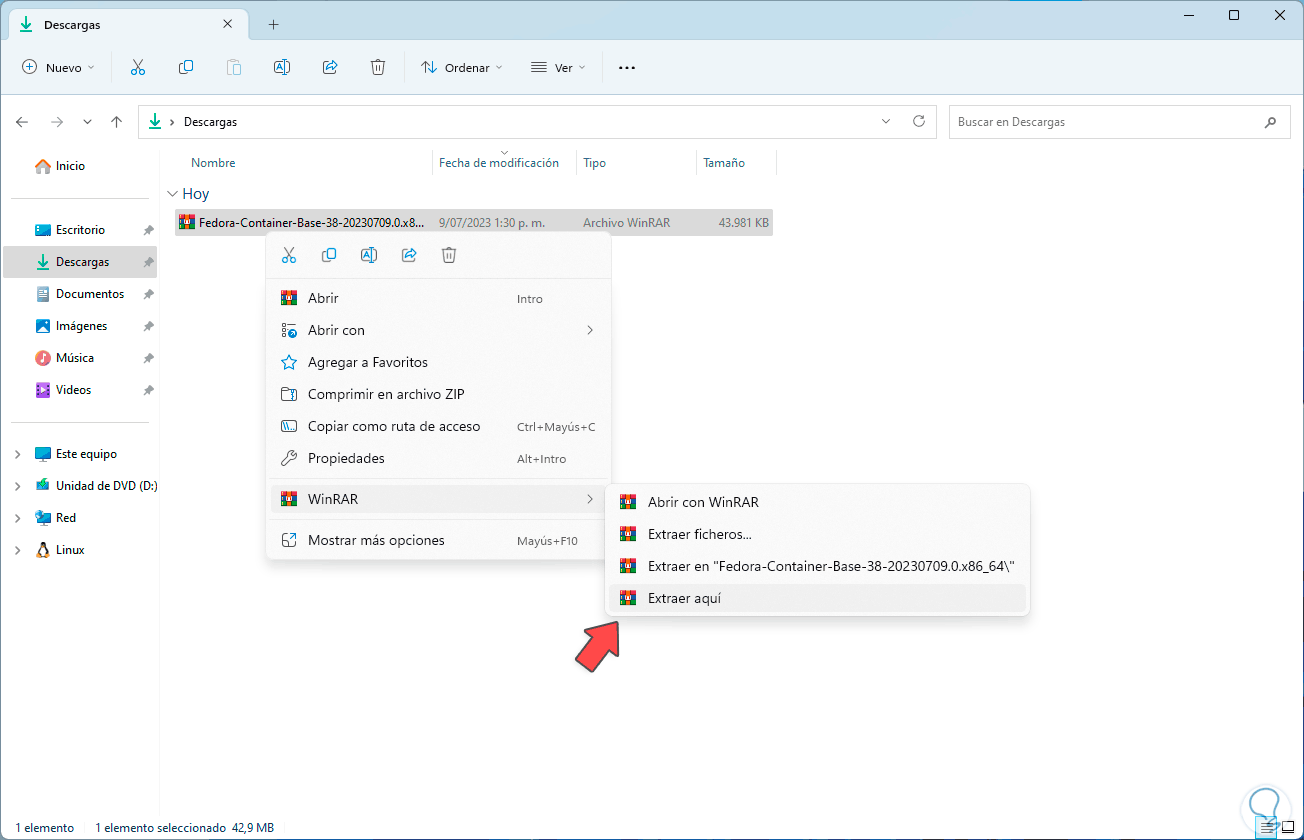This screenshot has height=840, width=1304.
Task: Delete using the context menu trash icon
Action: pos(449,255)
